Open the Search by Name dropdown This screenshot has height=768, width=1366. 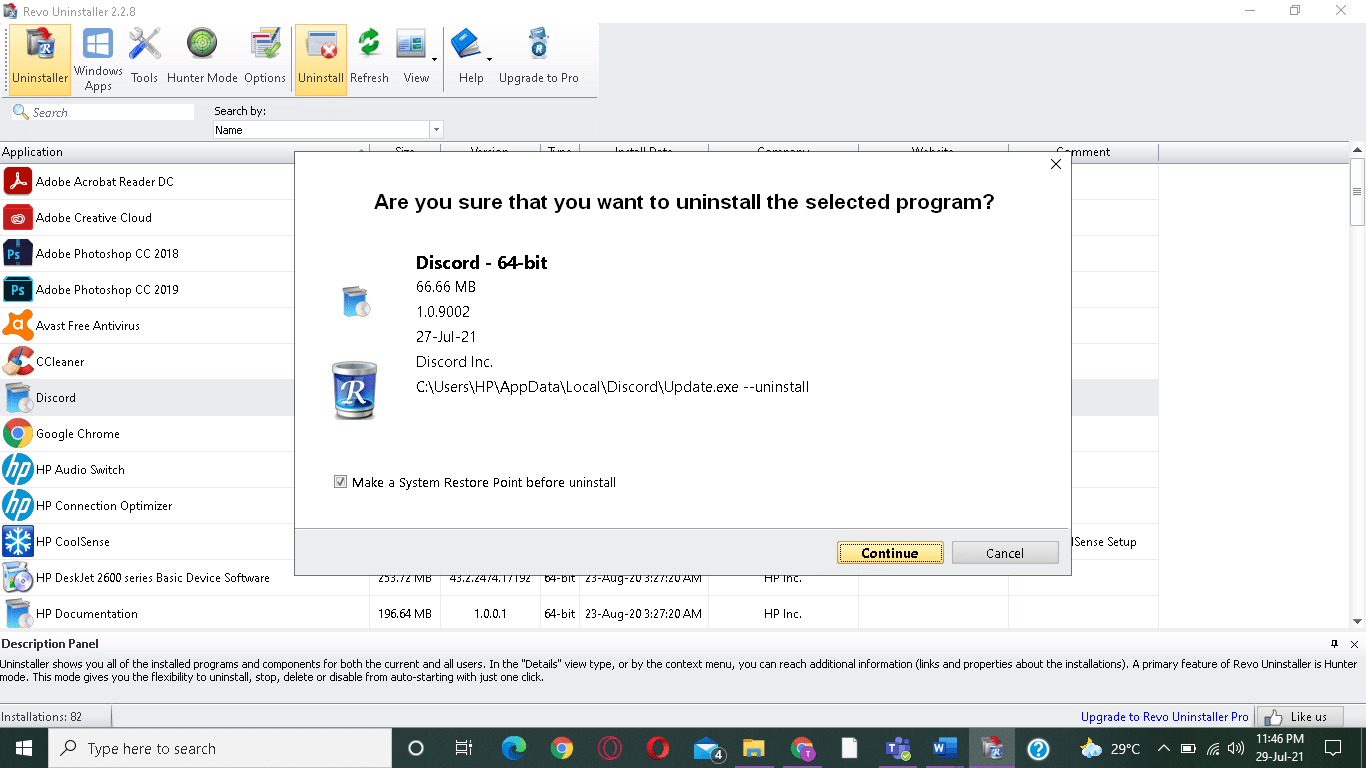(436, 129)
